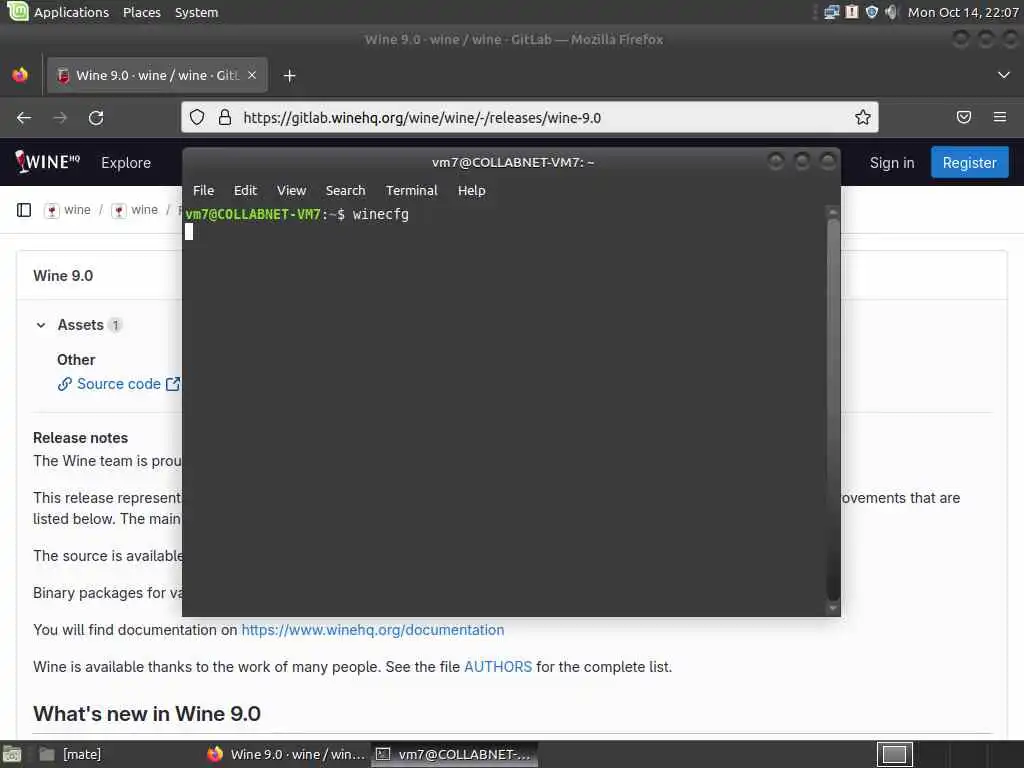The image size is (1024, 768).
Task: Open the Firefox hamburger application menu
Action: (999, 117)
